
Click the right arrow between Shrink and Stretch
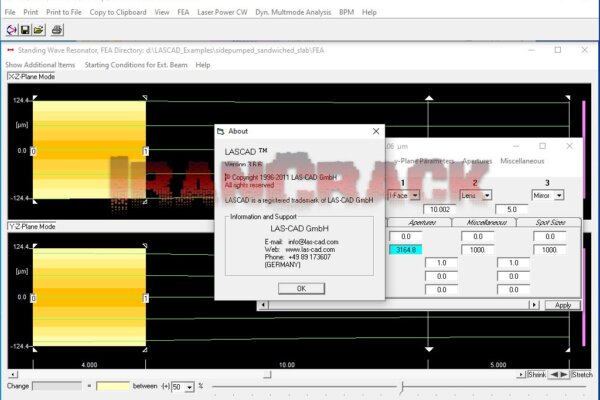pos(564,375)
